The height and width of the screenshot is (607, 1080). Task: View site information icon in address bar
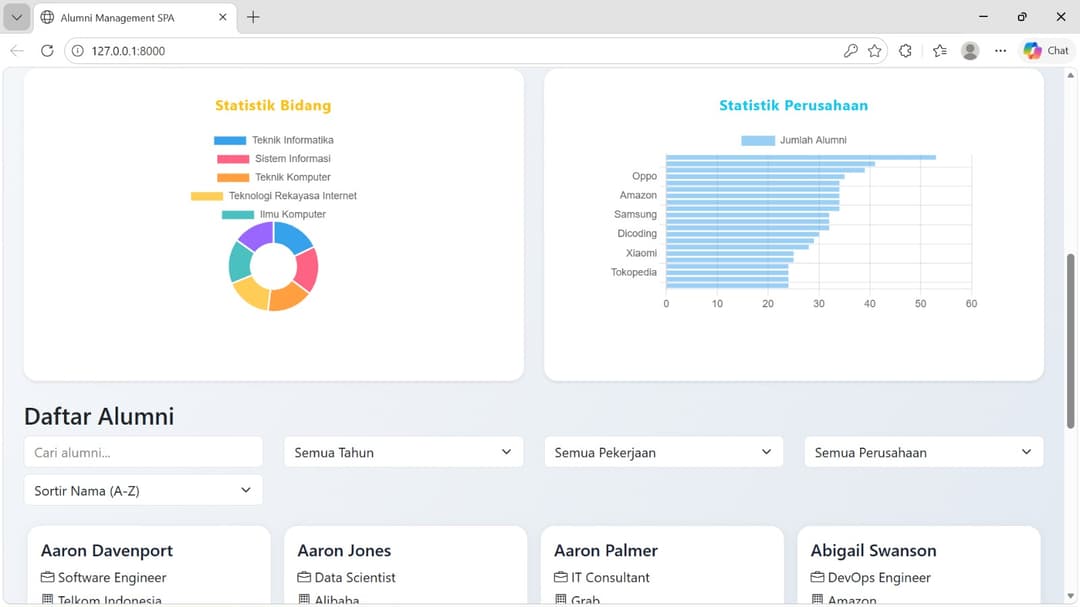[x=78, y=50]
